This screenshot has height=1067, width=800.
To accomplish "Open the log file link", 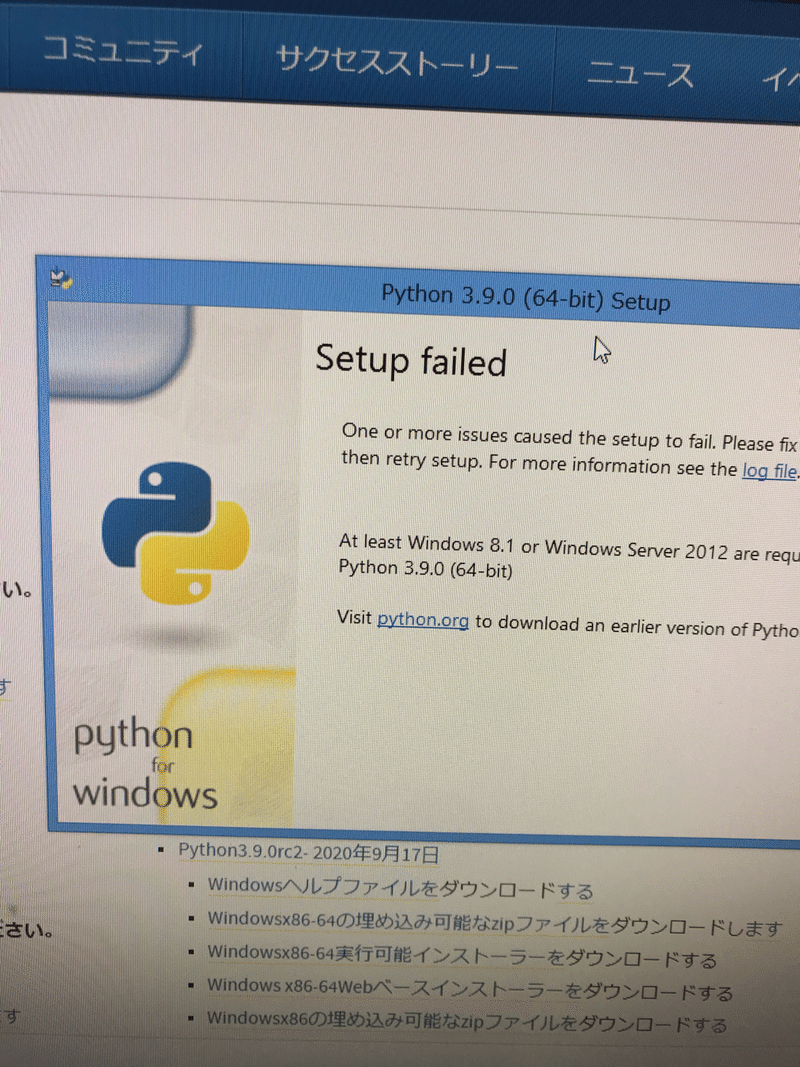I will [769, 471].
